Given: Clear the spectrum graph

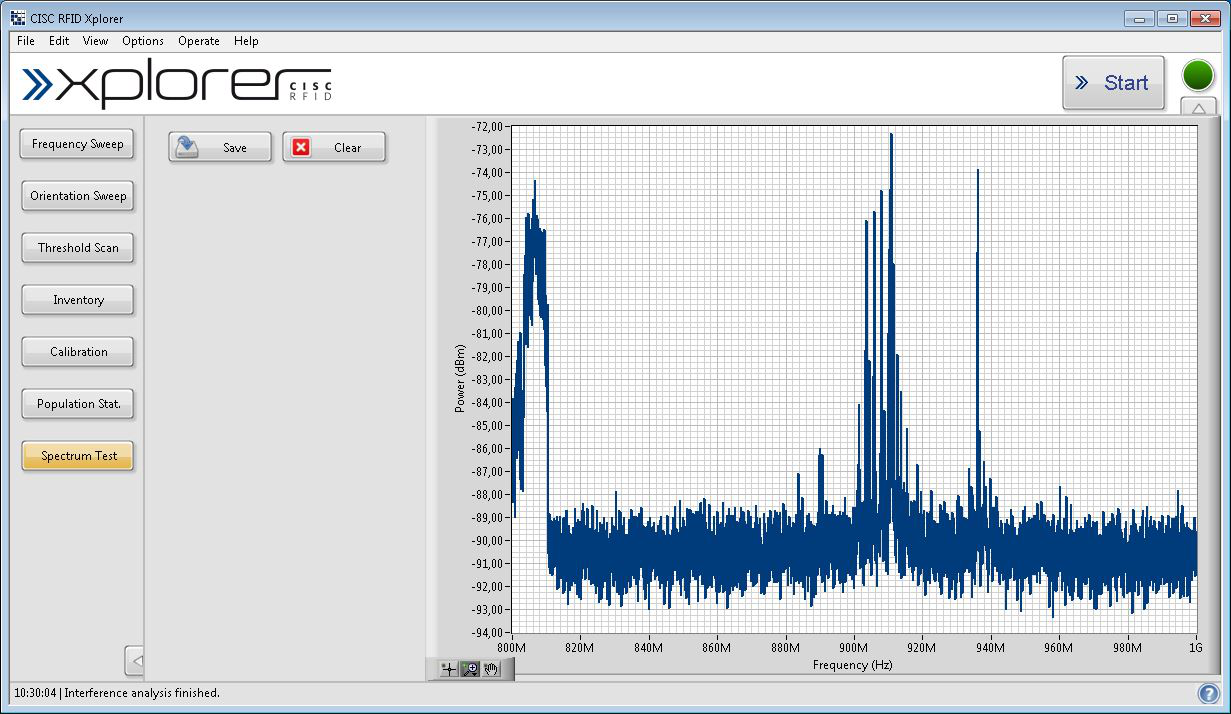Looking at the screenshot, I should [334, 147].
